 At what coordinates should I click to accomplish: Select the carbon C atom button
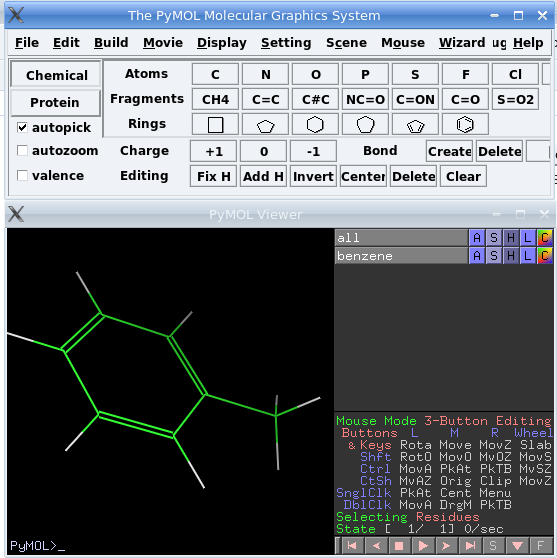[x=215, y=74]
